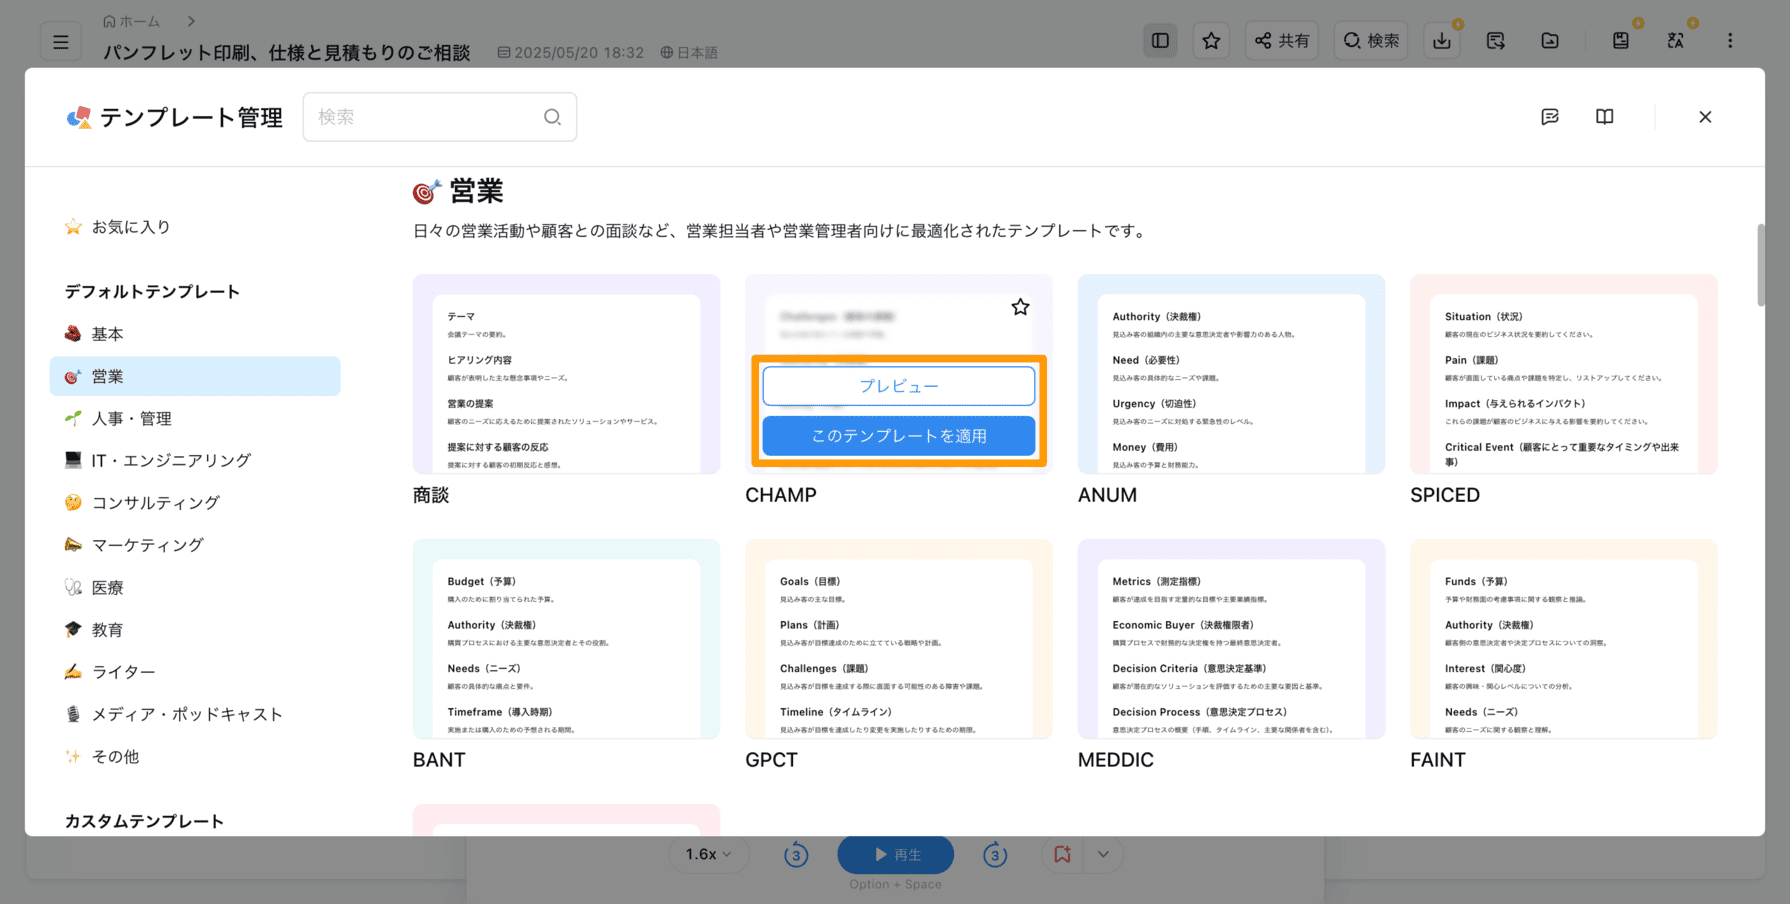
Task: Click the カスタムテンプレート sidebar heading
Action: 144,821
